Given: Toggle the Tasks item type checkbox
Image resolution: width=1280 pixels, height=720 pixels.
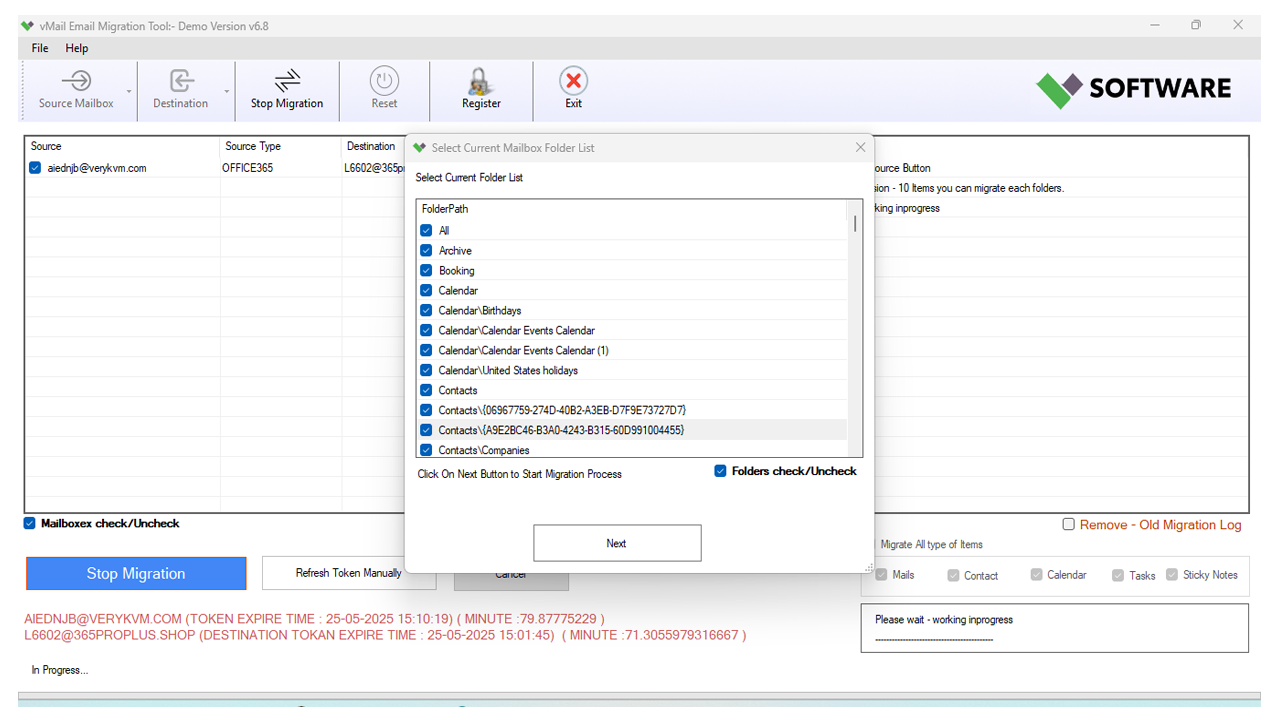Looking at the screenshot, I should [1118, 575].
